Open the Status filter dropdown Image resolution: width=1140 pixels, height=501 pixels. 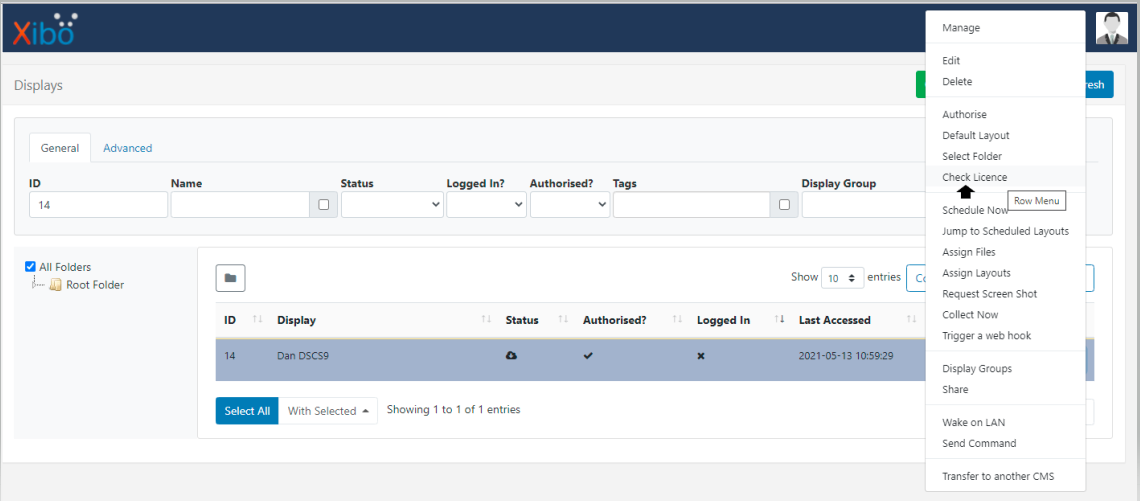point(392,205)
